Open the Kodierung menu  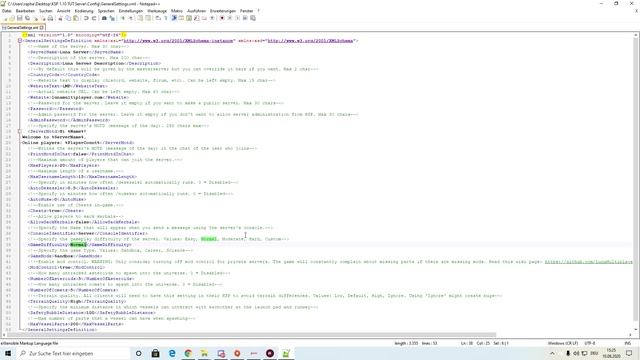point(84,11)
